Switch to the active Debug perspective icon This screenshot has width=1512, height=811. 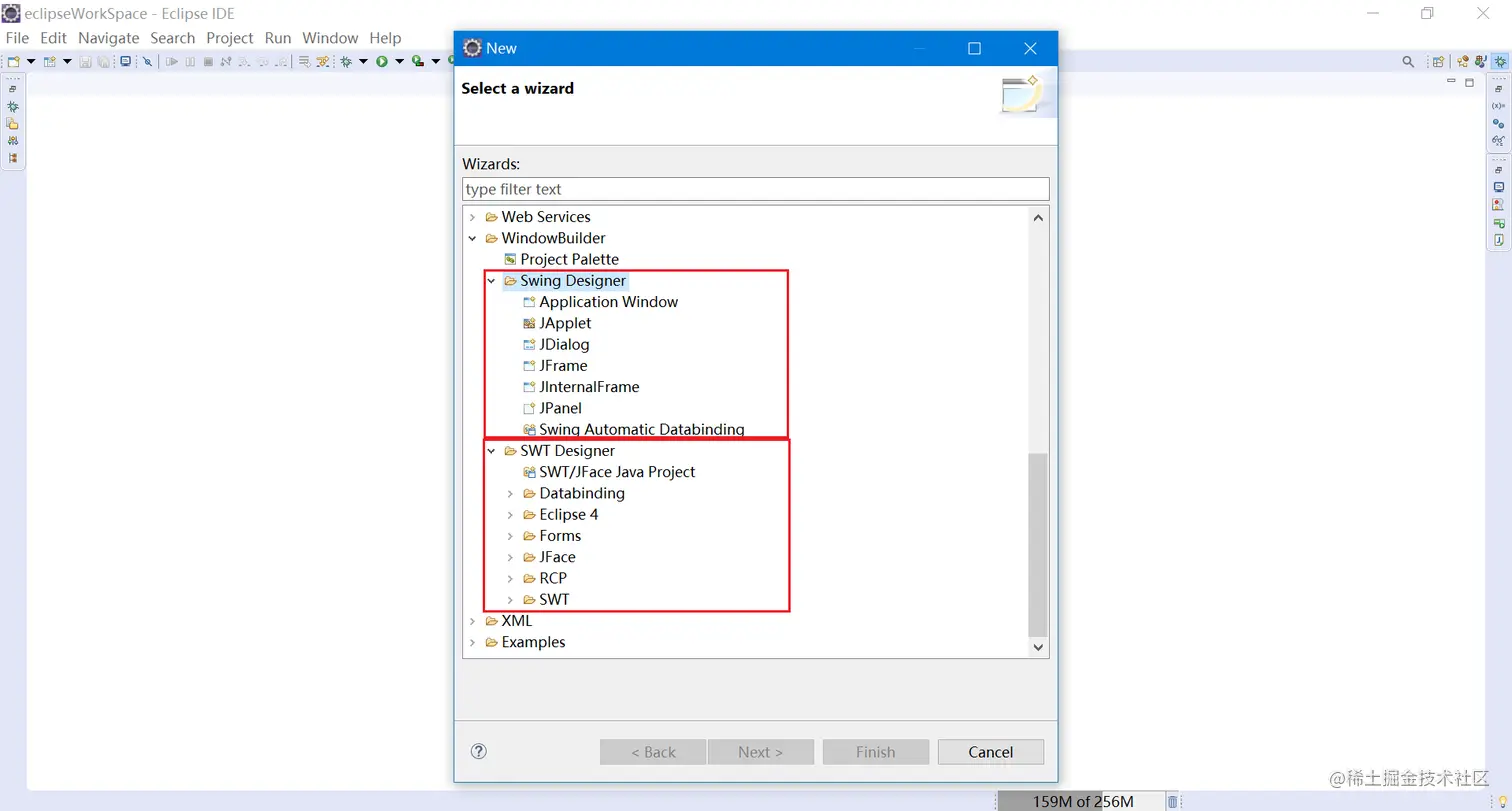[x=1500, y=62]
